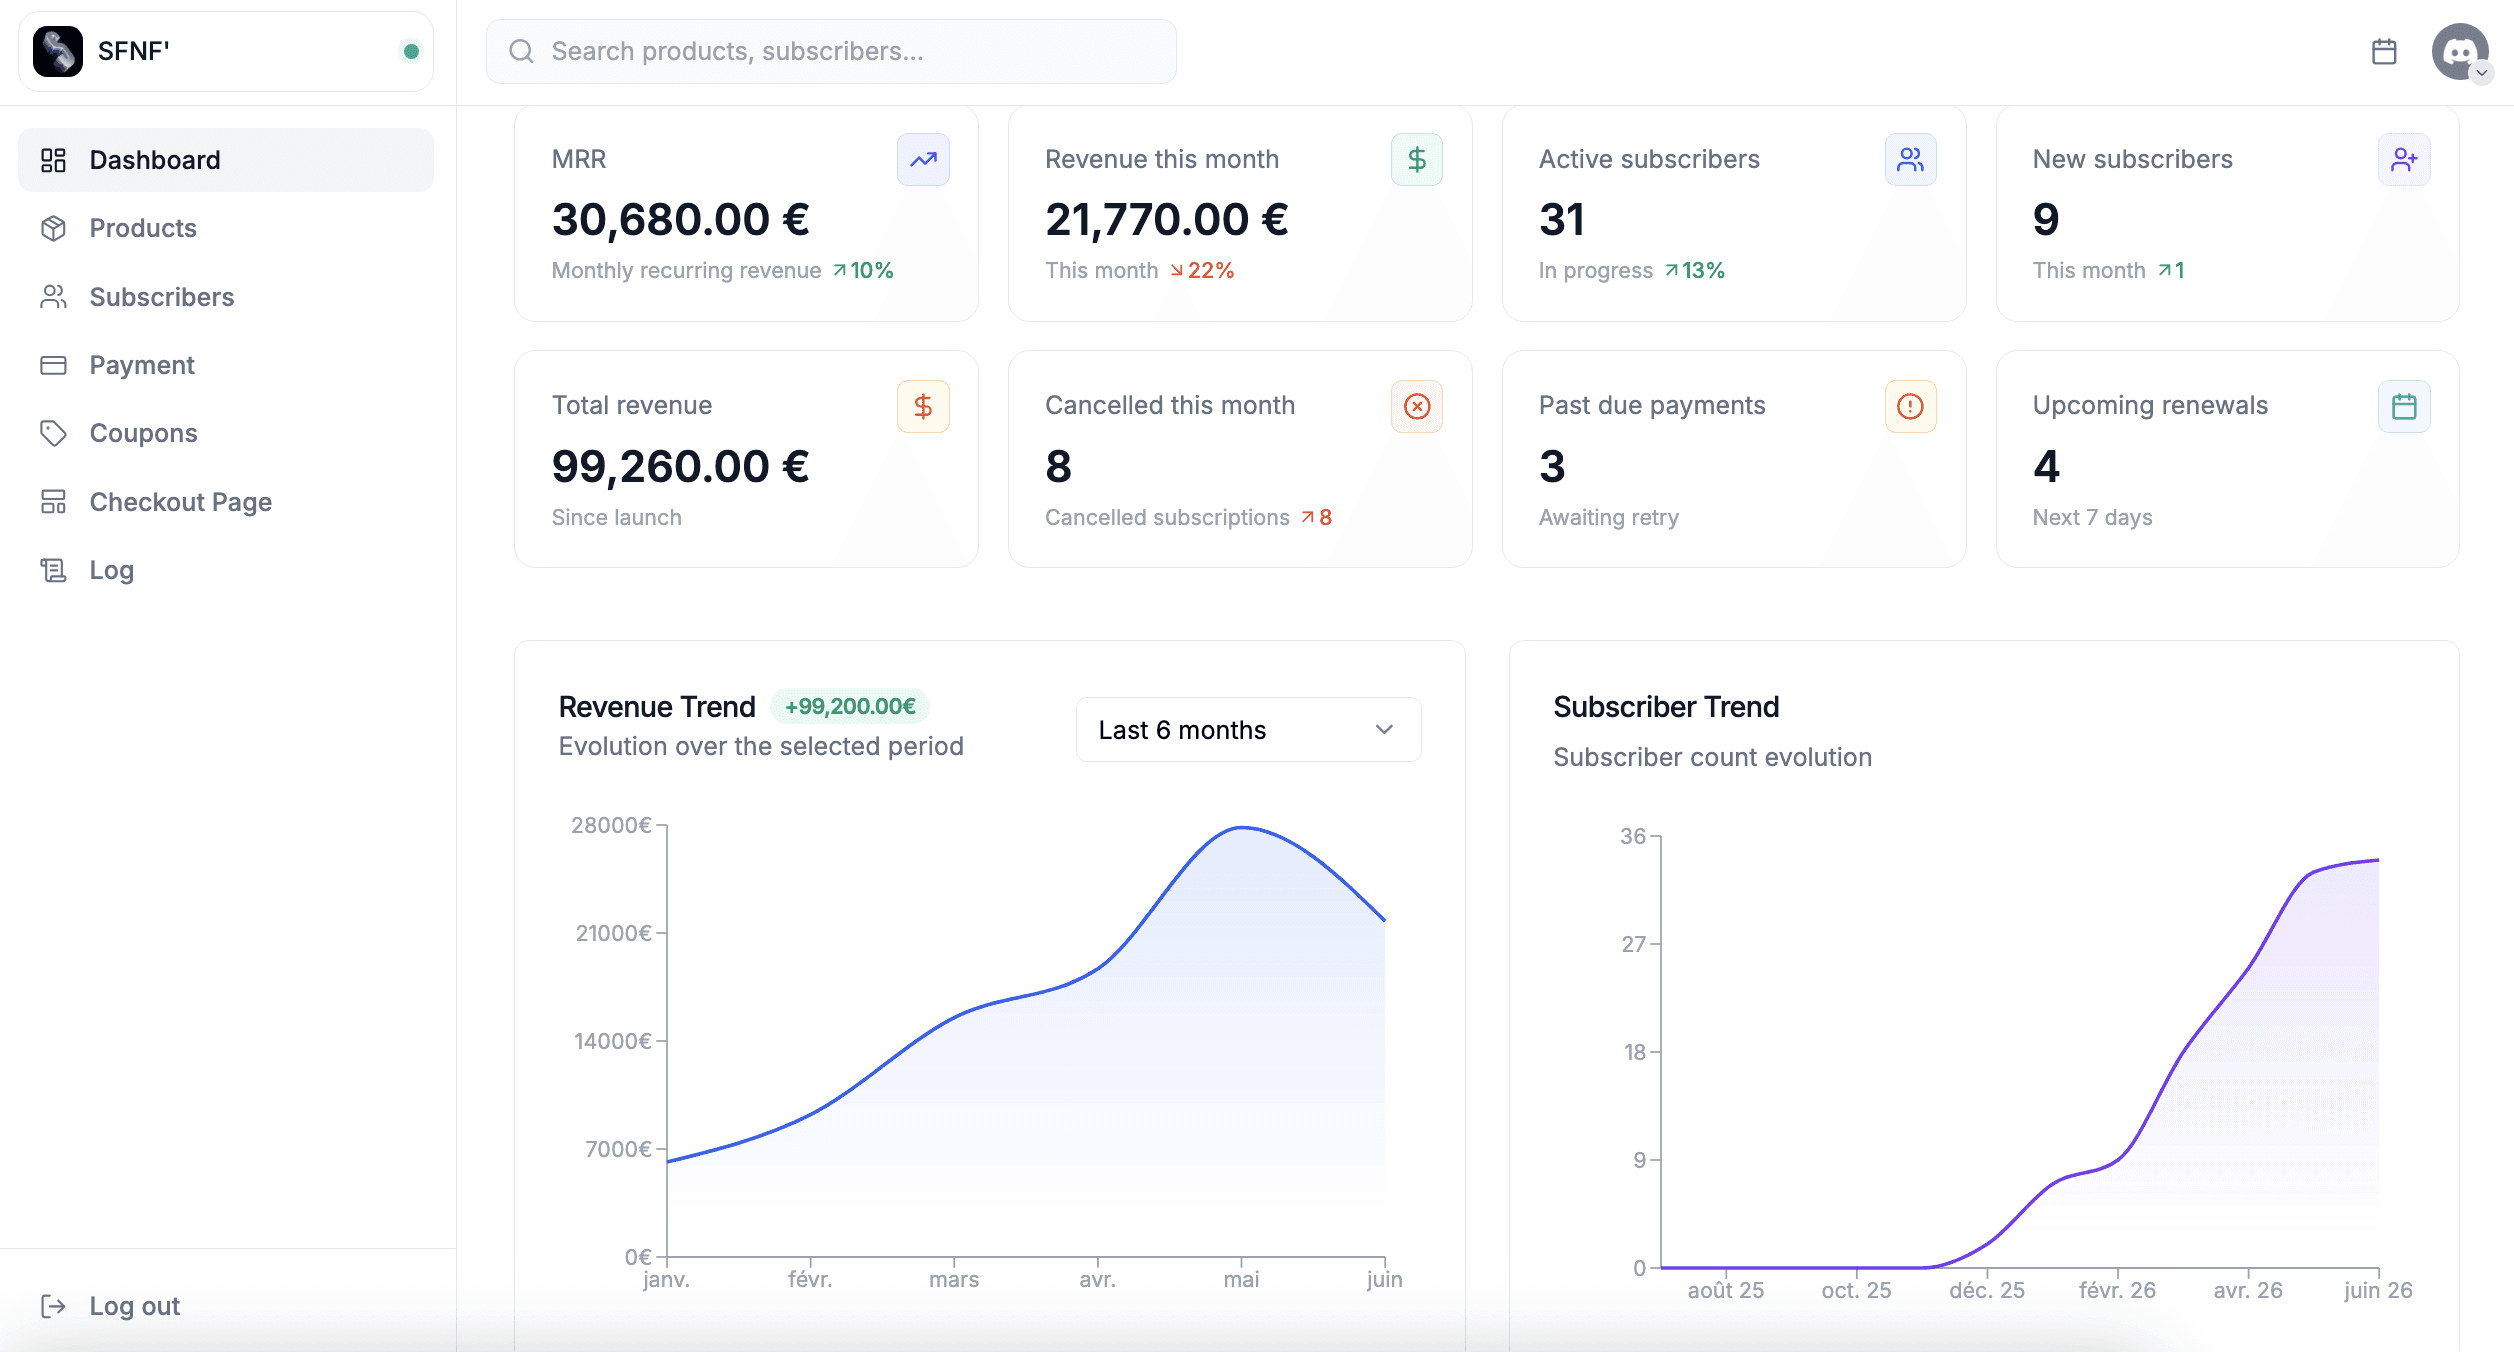Click the Total revenue 99,260.00 € value
This screenshot has width=2514, height=1352.
pyautogui.click(x=681, y=466)
